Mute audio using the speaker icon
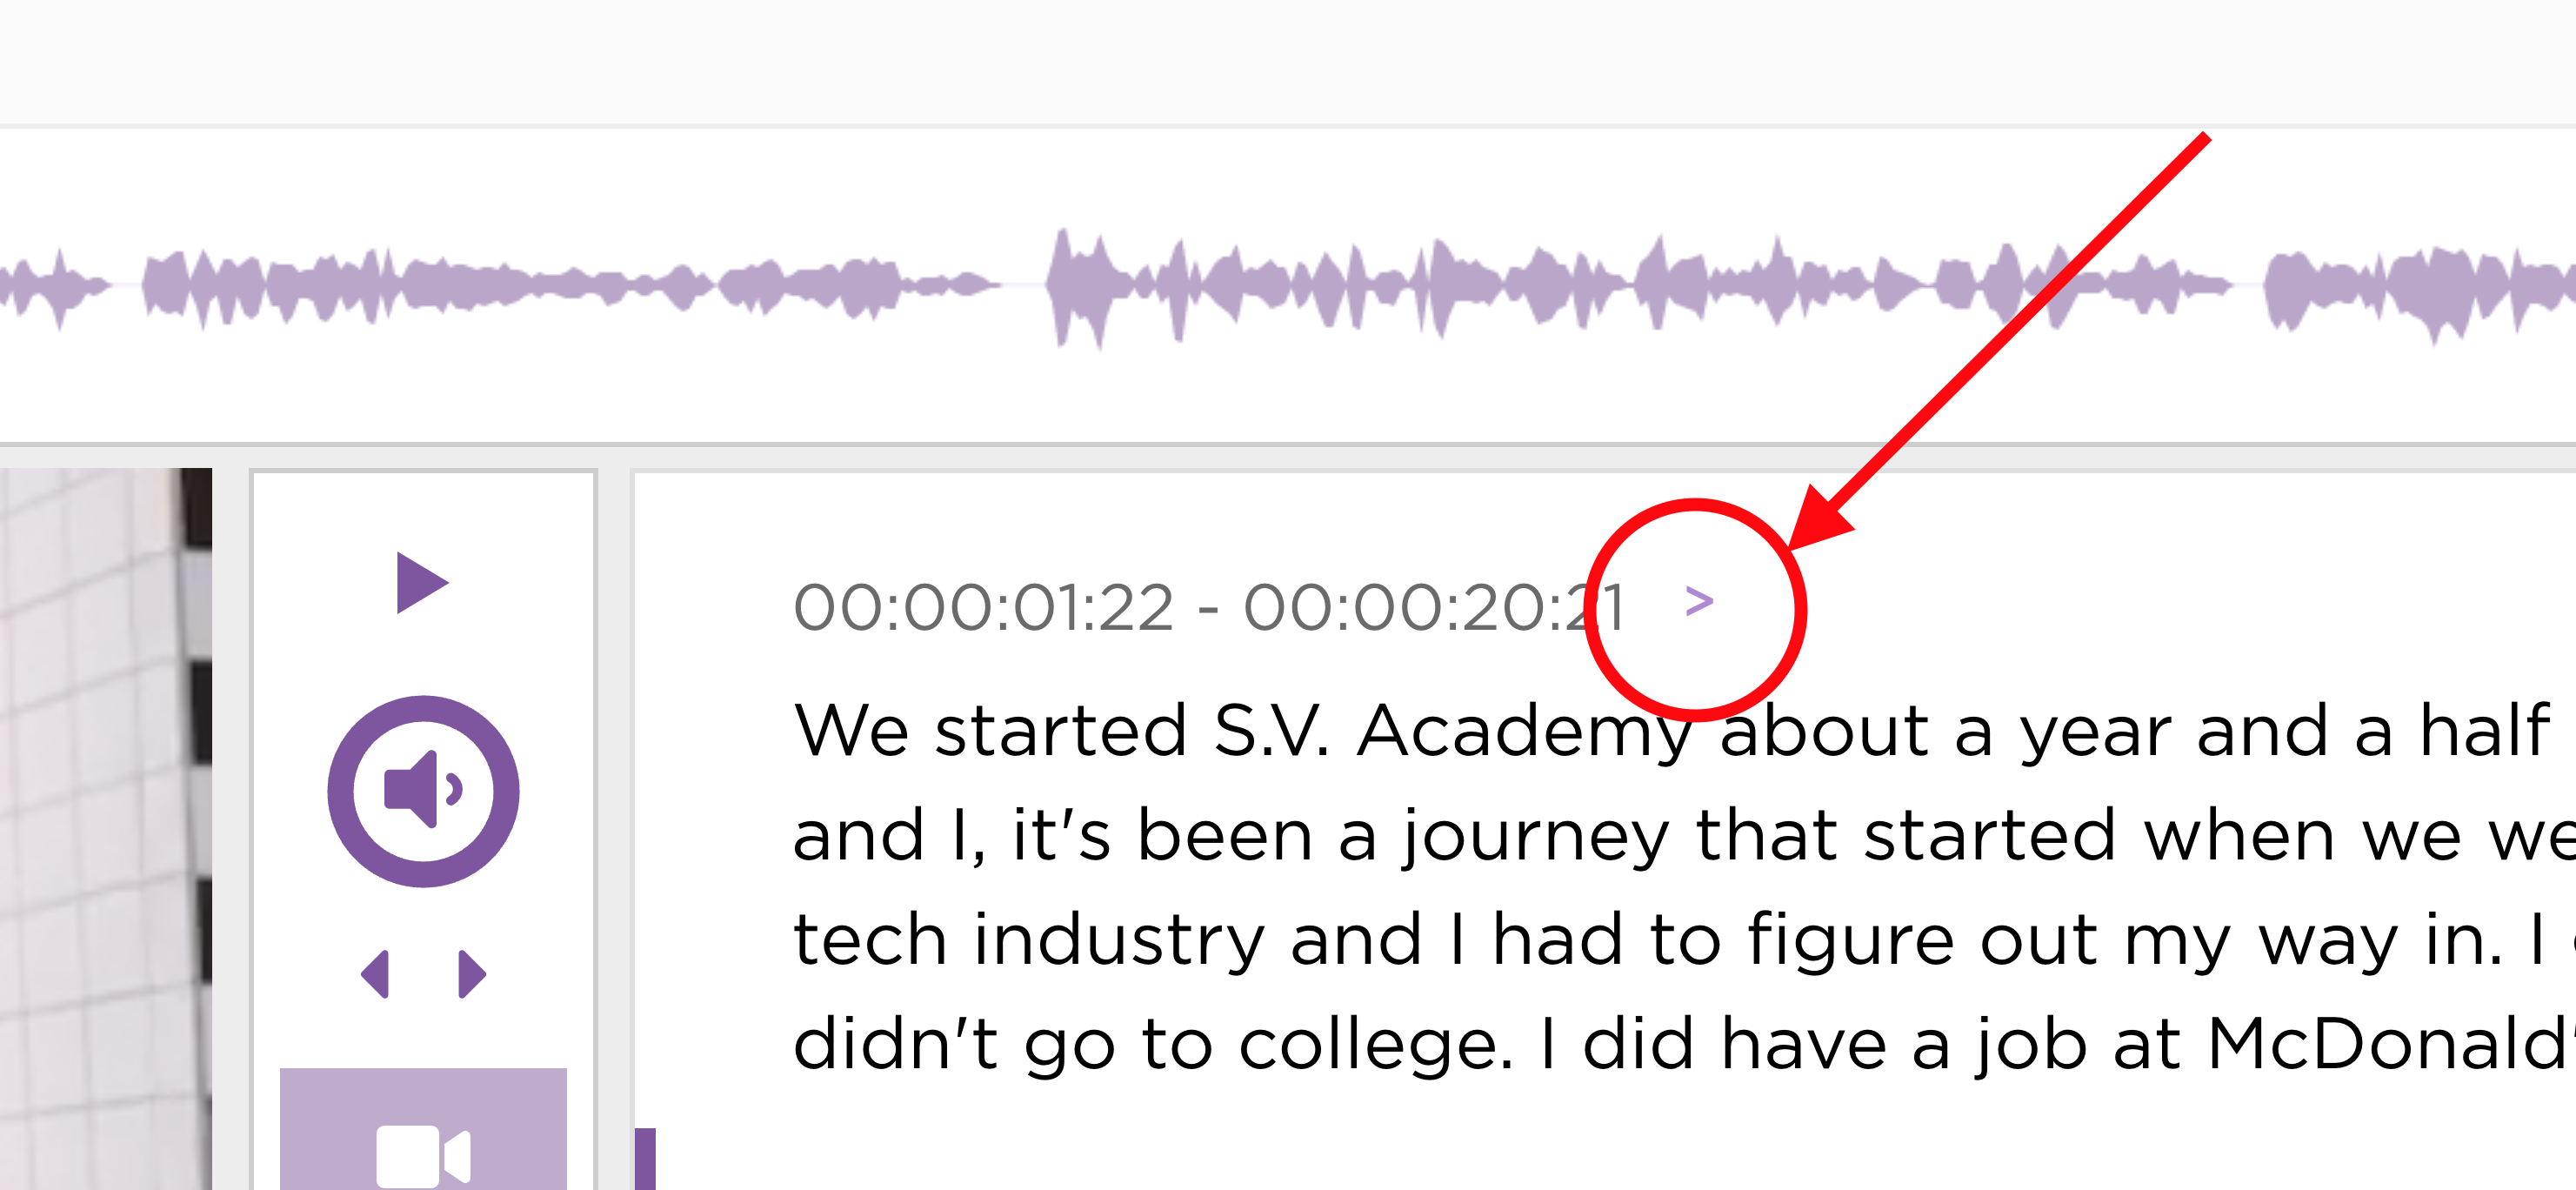 pyautogui.click(x=424, y=789)
